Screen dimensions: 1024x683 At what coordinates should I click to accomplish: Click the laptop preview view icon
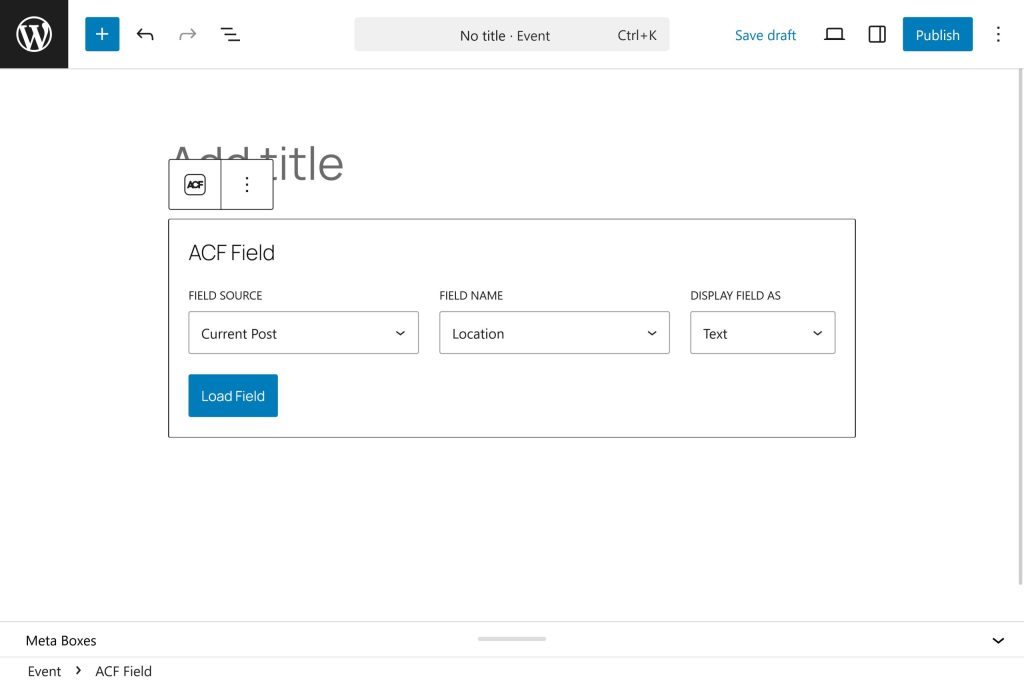[x=834, y=35]
